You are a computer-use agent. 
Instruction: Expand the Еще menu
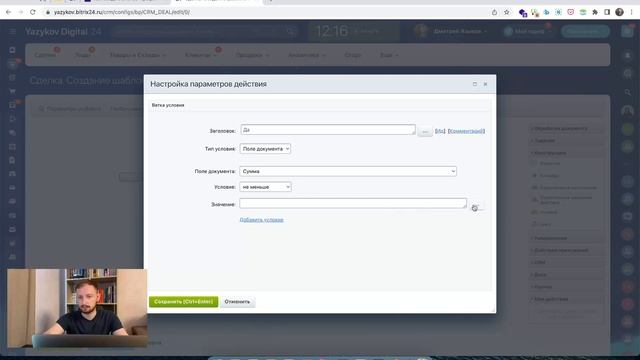pos(389,55)
